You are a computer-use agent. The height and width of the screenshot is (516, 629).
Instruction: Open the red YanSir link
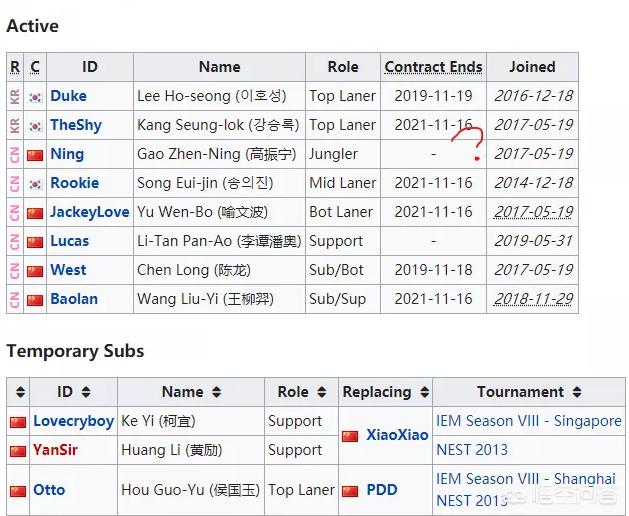55,450
